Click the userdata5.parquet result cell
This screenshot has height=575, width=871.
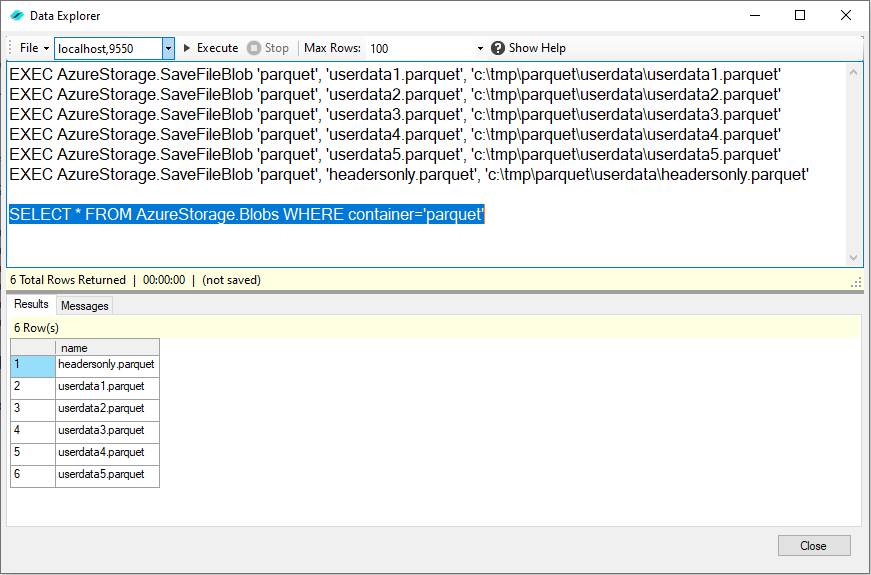click(107, 476)
